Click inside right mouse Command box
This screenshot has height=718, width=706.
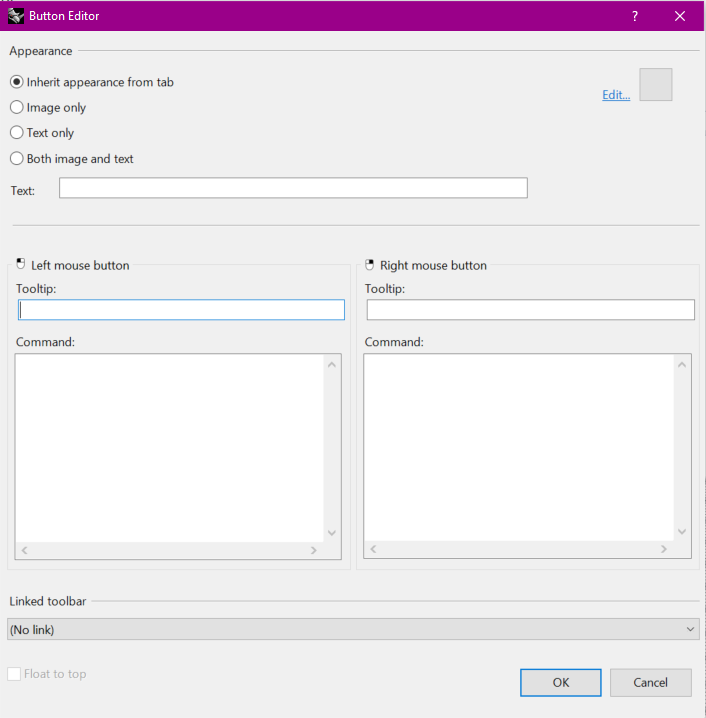[518, 447]
